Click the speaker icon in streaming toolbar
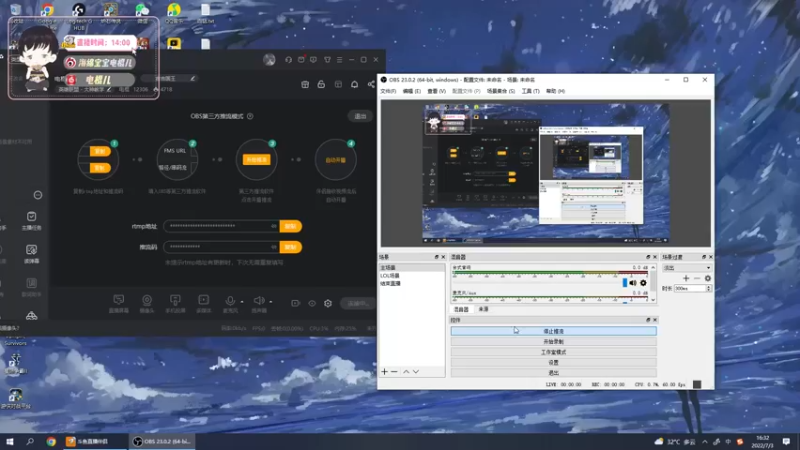The image size is (800, 450). tap(259, 303)
